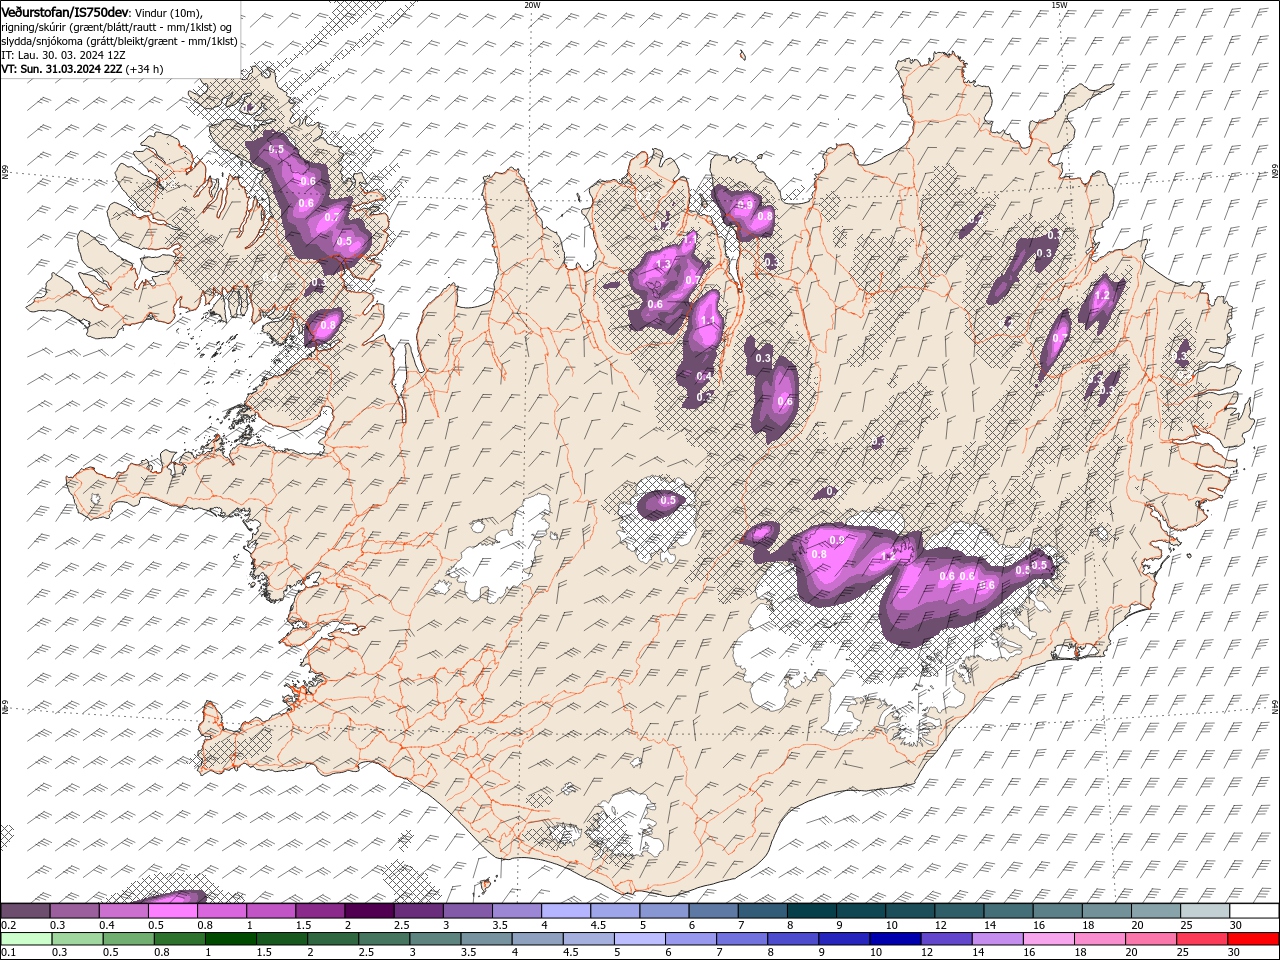Click the light pink lower swatch labeled 16

[x=1048, y=939]
